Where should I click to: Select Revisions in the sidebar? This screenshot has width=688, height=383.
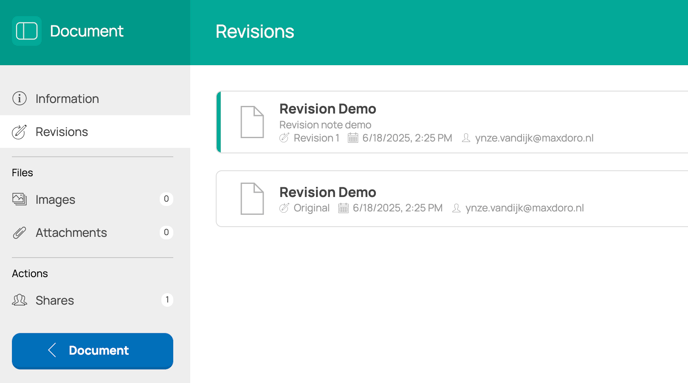95,132
